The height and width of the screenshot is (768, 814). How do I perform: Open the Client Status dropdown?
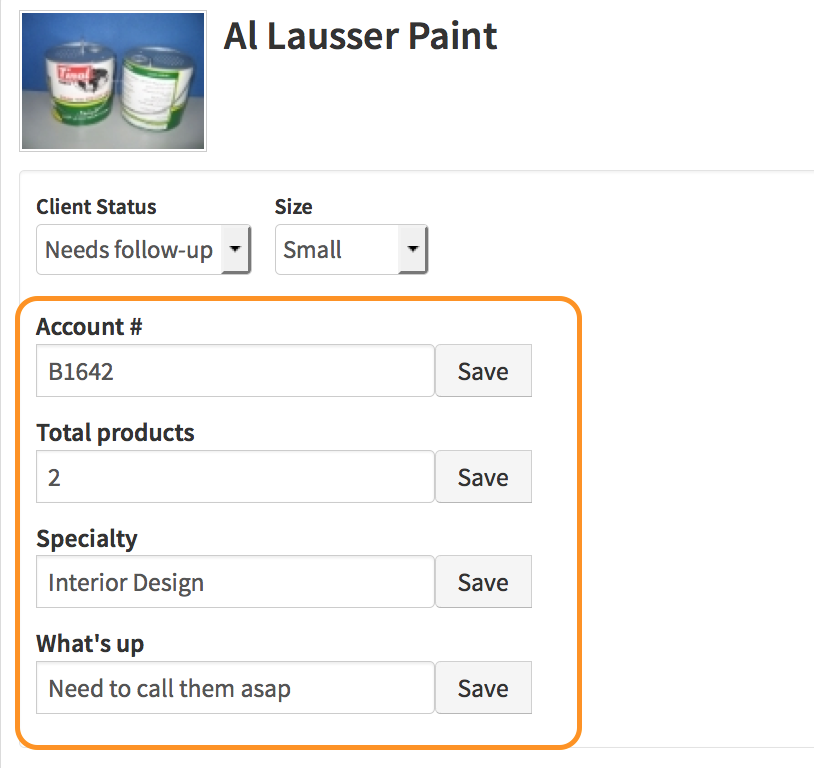[130, 250]
